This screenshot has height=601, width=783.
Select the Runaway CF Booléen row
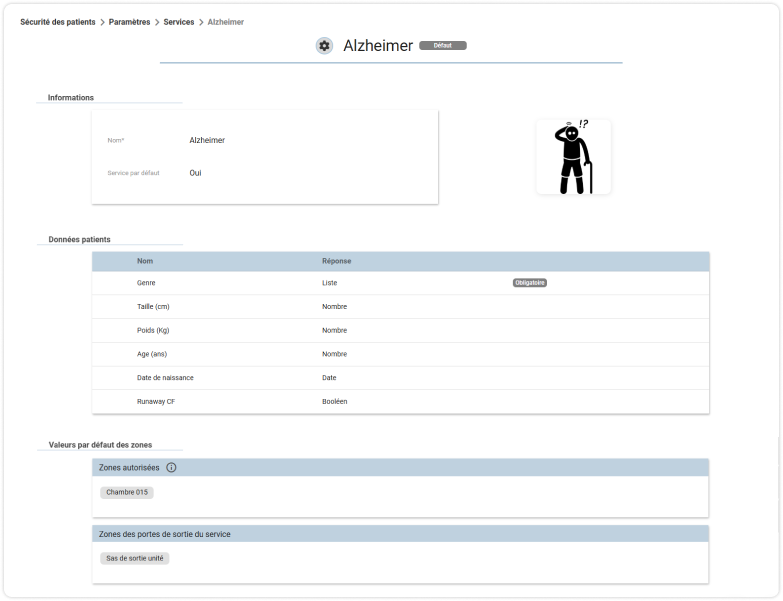[400, 401]
